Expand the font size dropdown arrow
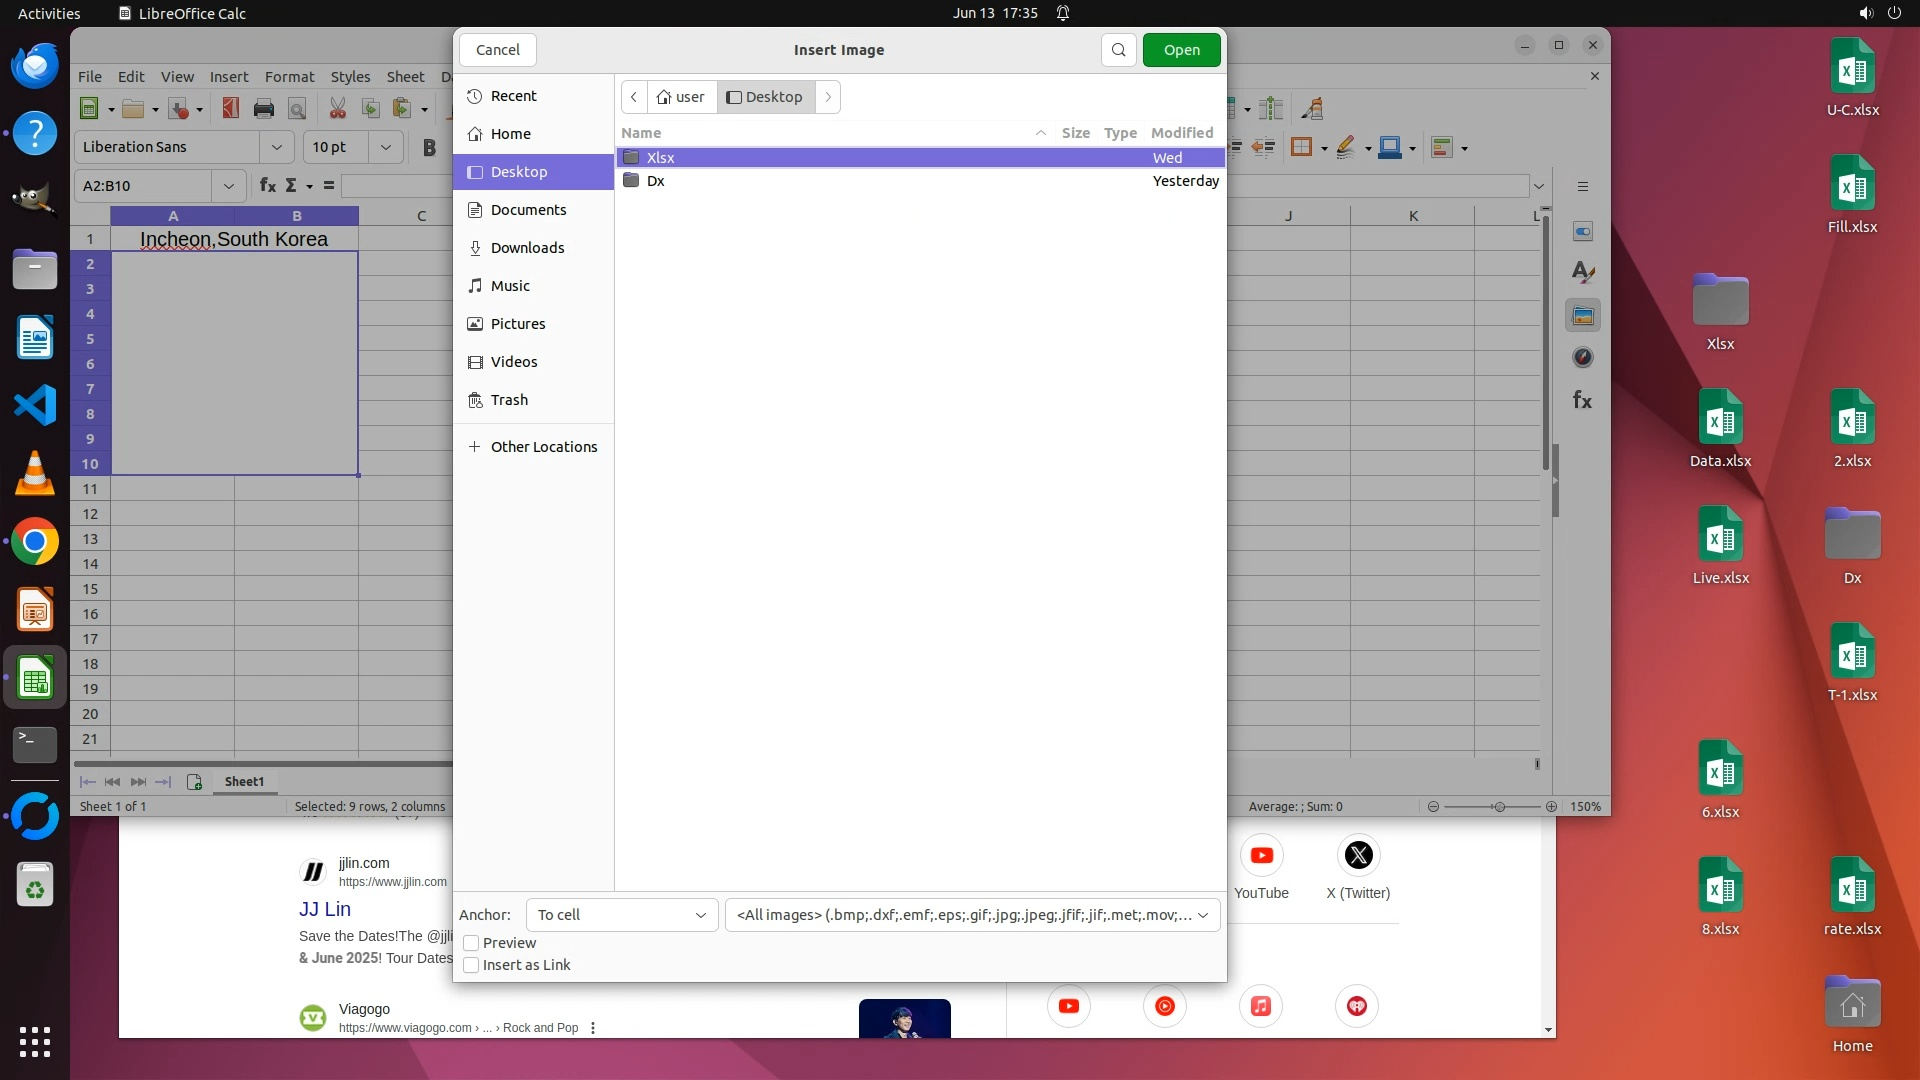 point(386,147)
